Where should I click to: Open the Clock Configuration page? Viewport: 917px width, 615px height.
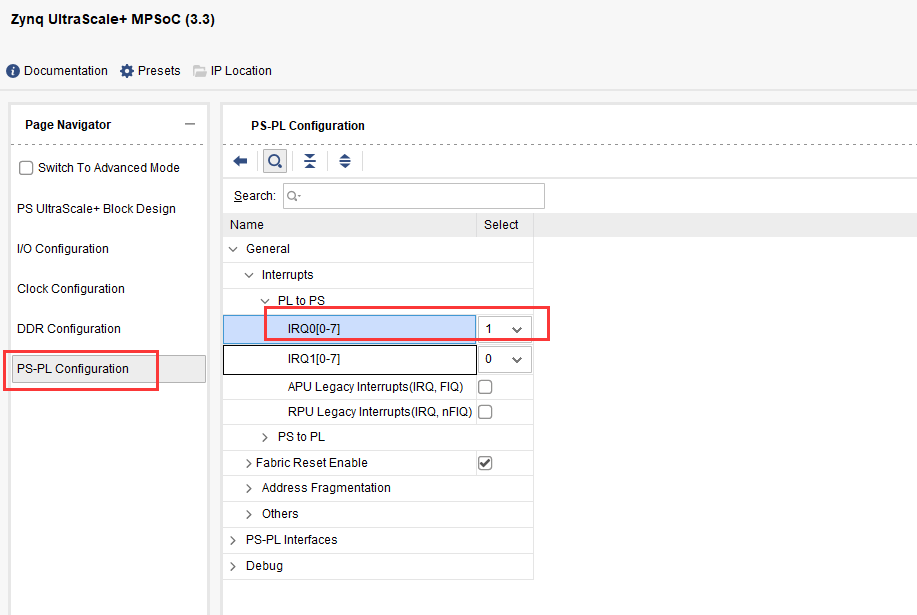click(x=71, y=289)
